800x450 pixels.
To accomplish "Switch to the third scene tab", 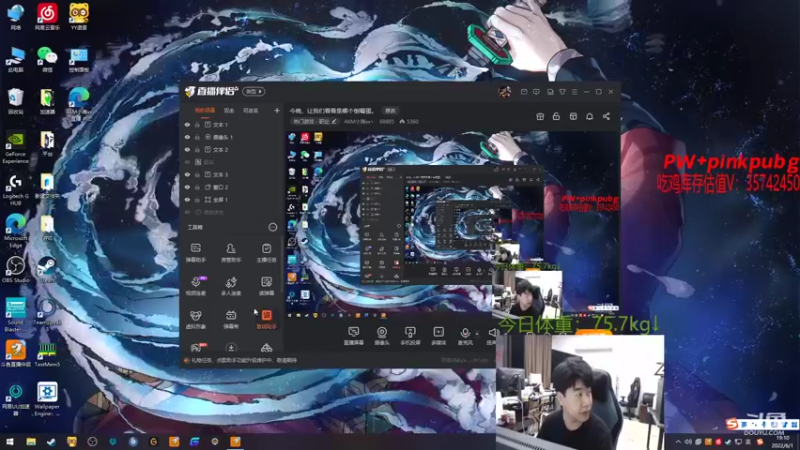I will click(x=251, y=110).
